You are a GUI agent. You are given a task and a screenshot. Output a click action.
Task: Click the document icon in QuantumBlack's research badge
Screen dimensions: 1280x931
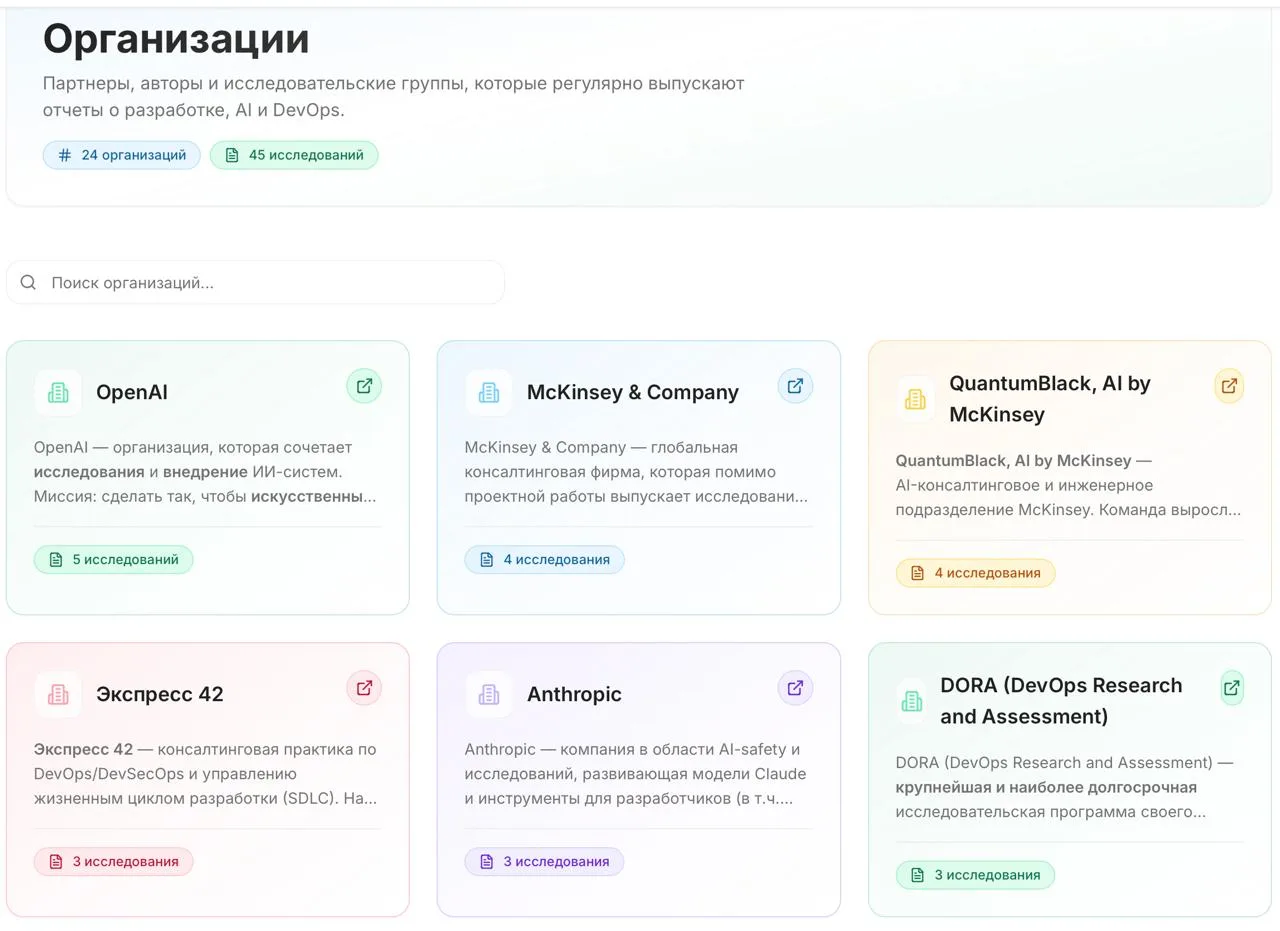click(918, 573)
